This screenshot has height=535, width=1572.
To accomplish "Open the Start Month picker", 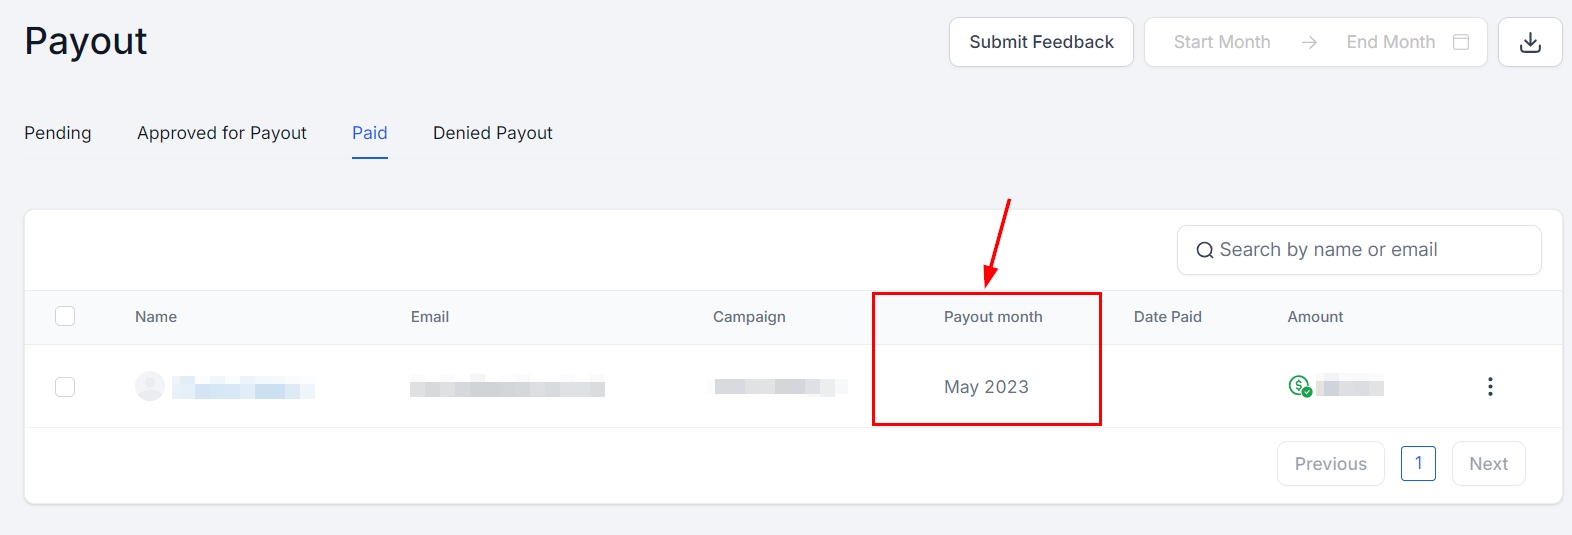I will 1222,42.
